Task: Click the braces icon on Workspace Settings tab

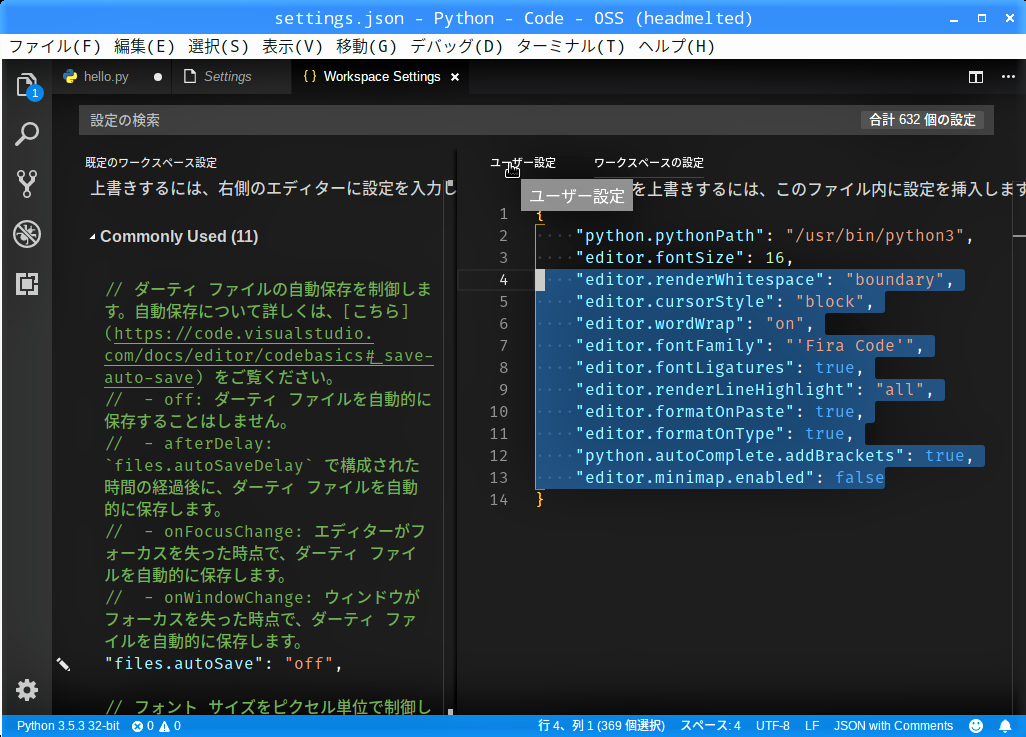Action: click(310, 77)
